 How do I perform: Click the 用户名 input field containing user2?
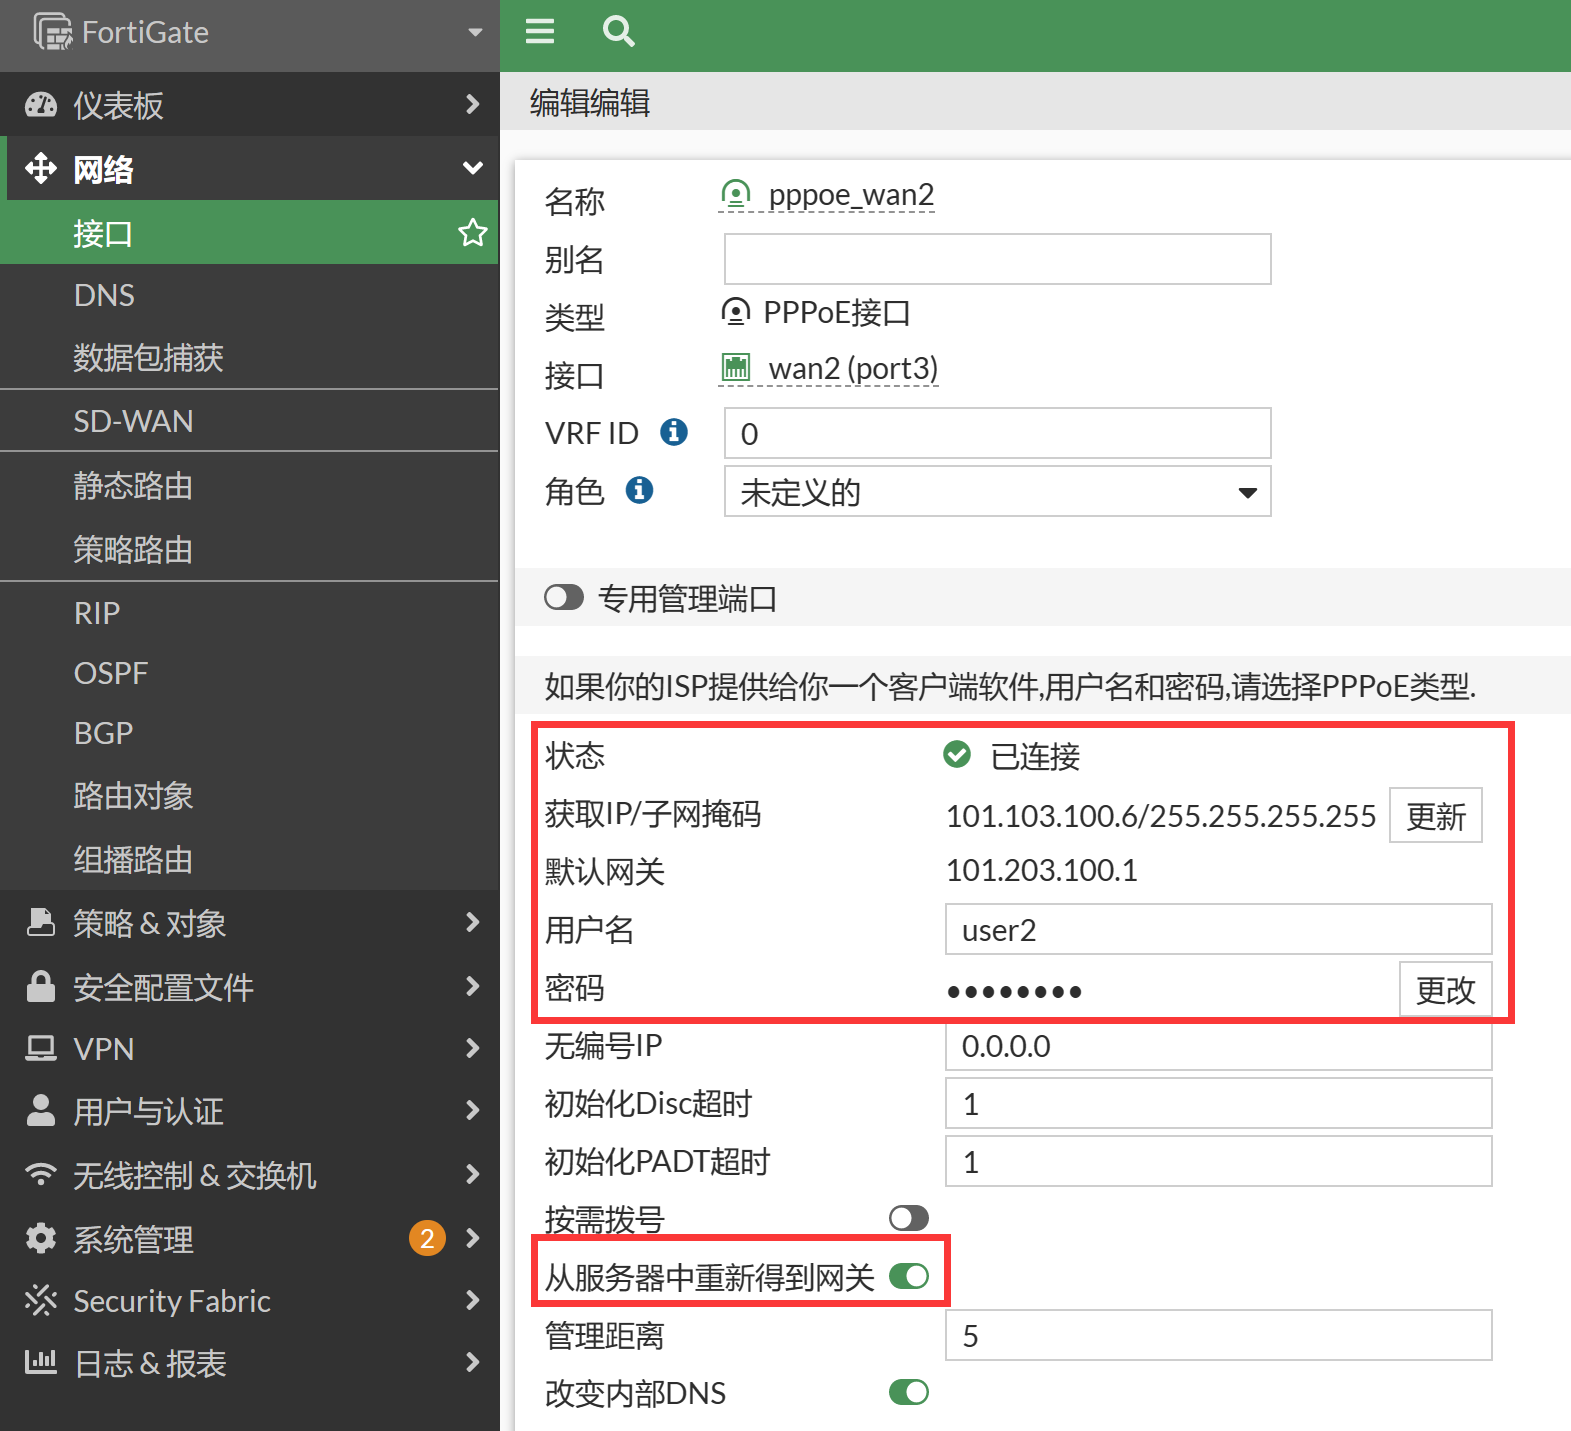point(1217,930)
